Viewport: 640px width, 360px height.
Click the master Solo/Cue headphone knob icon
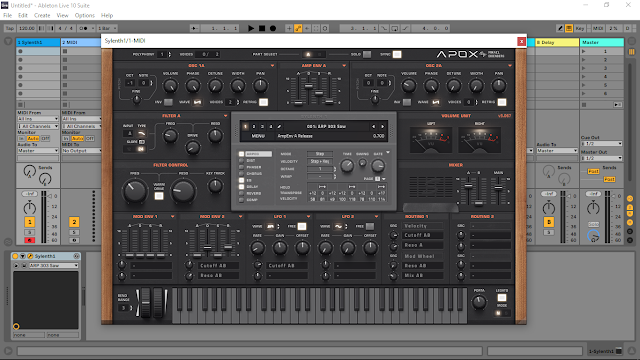[x=593, y=236]
